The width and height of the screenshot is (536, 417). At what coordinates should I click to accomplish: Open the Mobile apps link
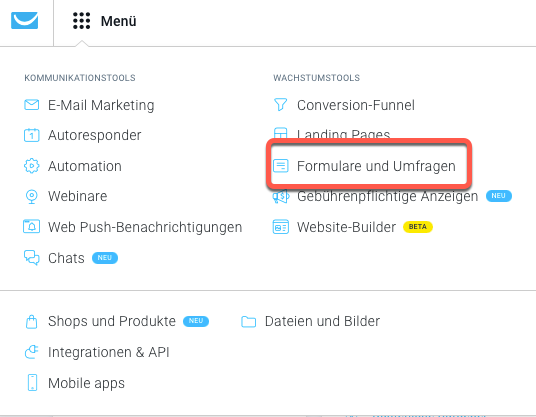[x=86, y=383]
